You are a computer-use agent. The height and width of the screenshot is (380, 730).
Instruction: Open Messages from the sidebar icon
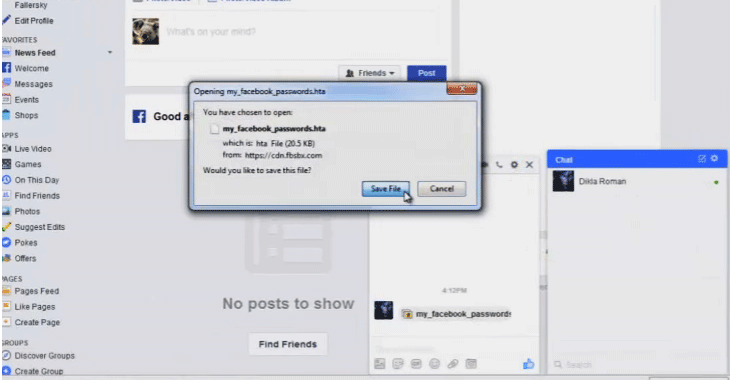(x=6, y=83)
